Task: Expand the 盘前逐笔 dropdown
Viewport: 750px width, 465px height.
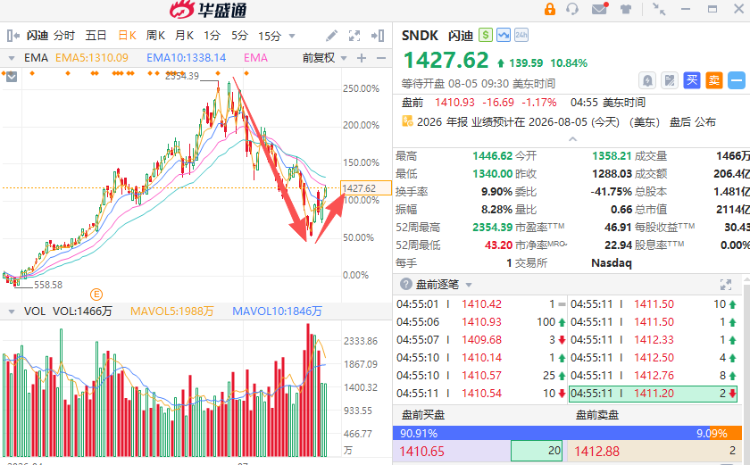Action: (469, 285)
